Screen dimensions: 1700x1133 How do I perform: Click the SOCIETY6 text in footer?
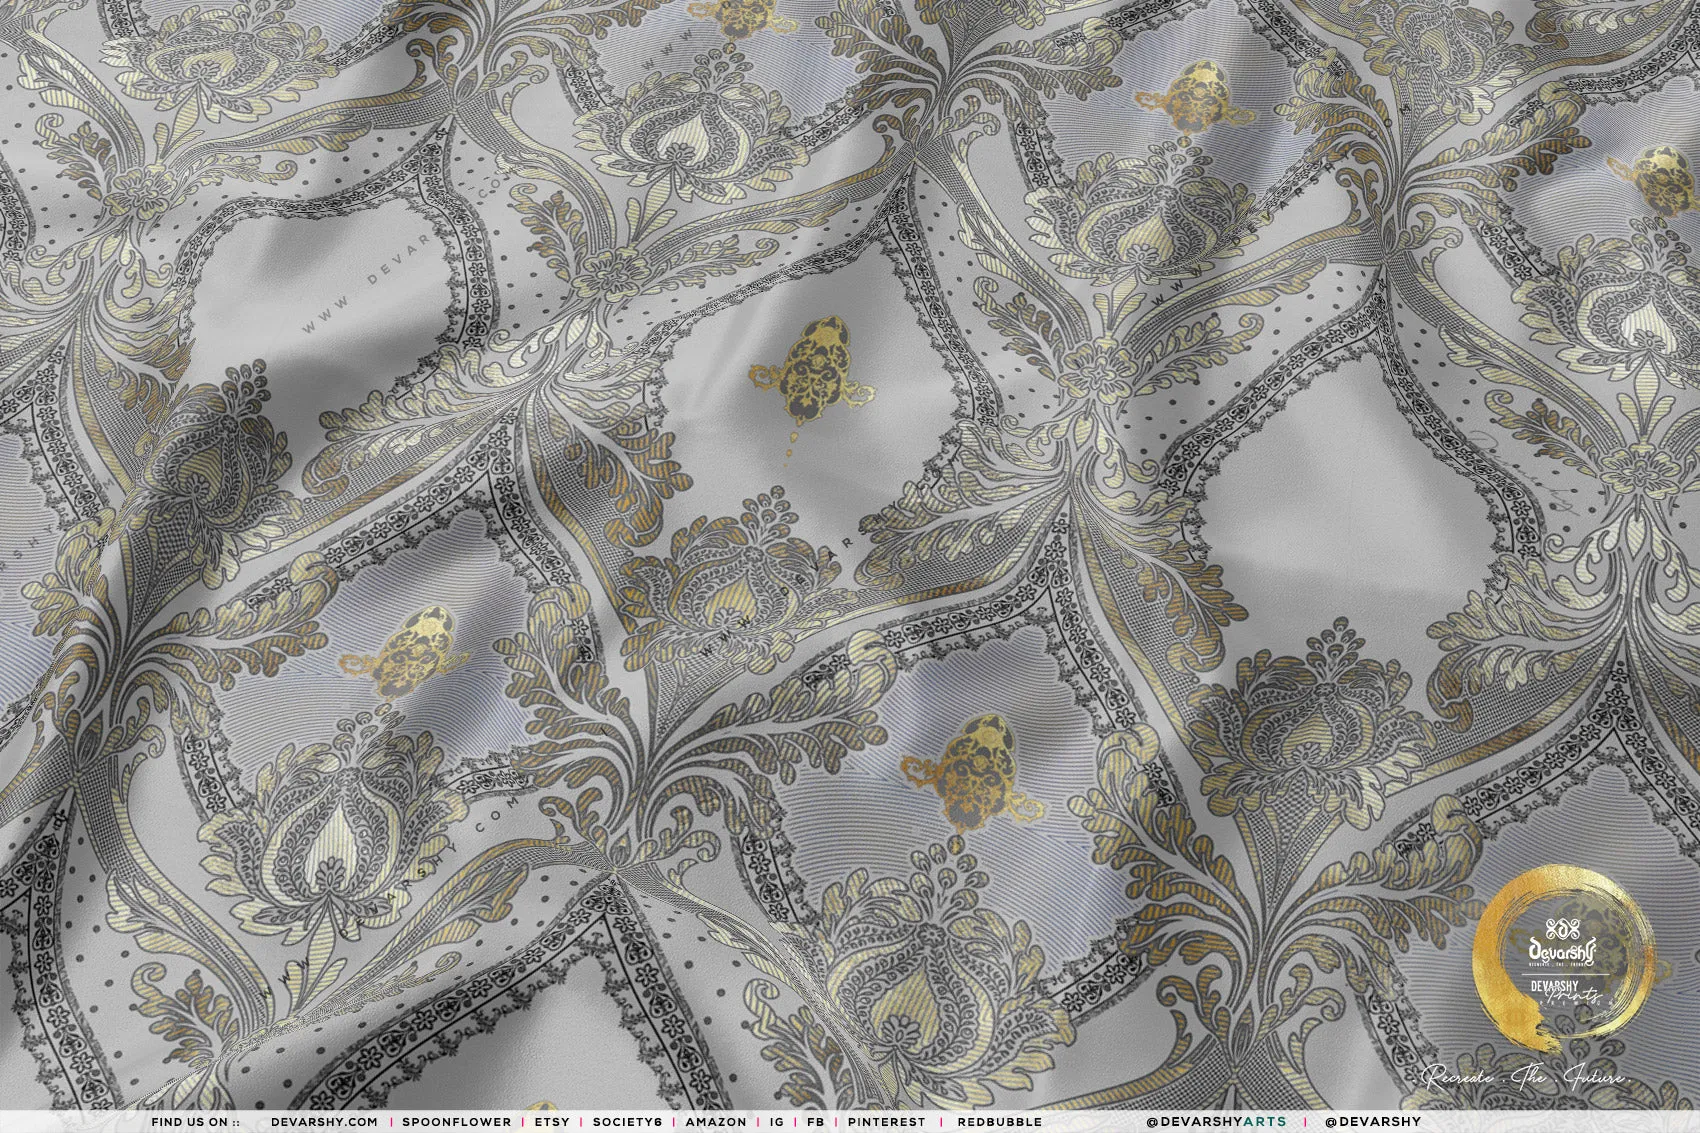point(627,1122)
